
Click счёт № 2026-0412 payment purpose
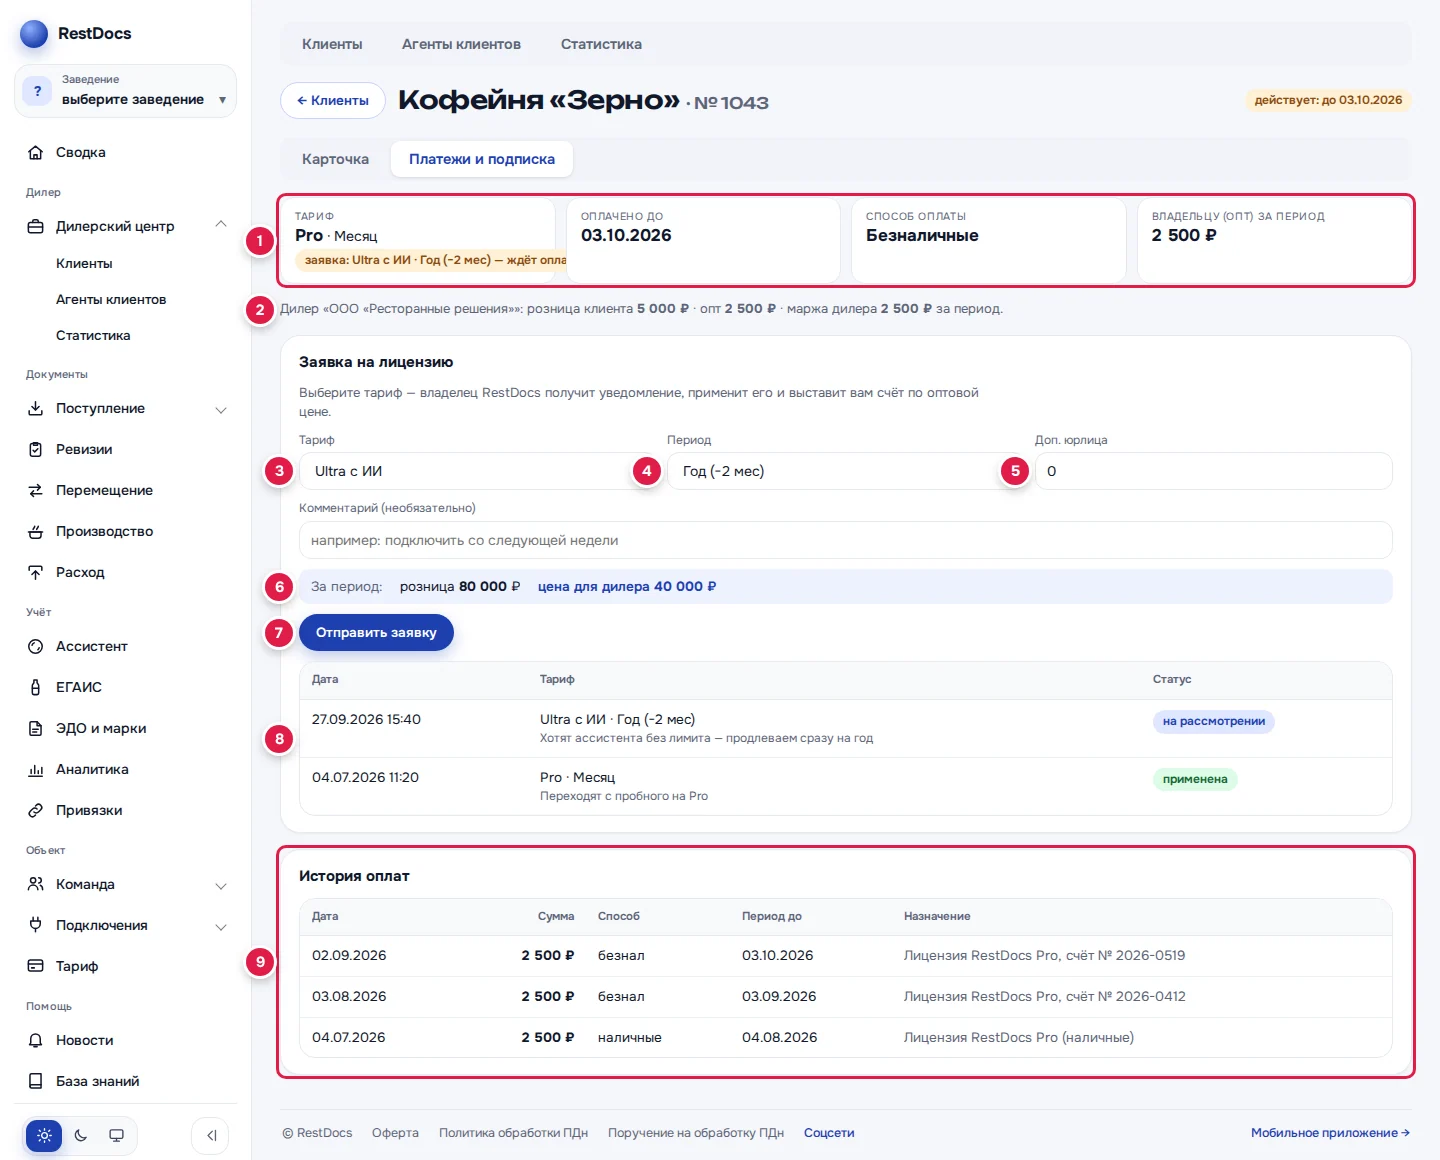(x=1044, y=997)
